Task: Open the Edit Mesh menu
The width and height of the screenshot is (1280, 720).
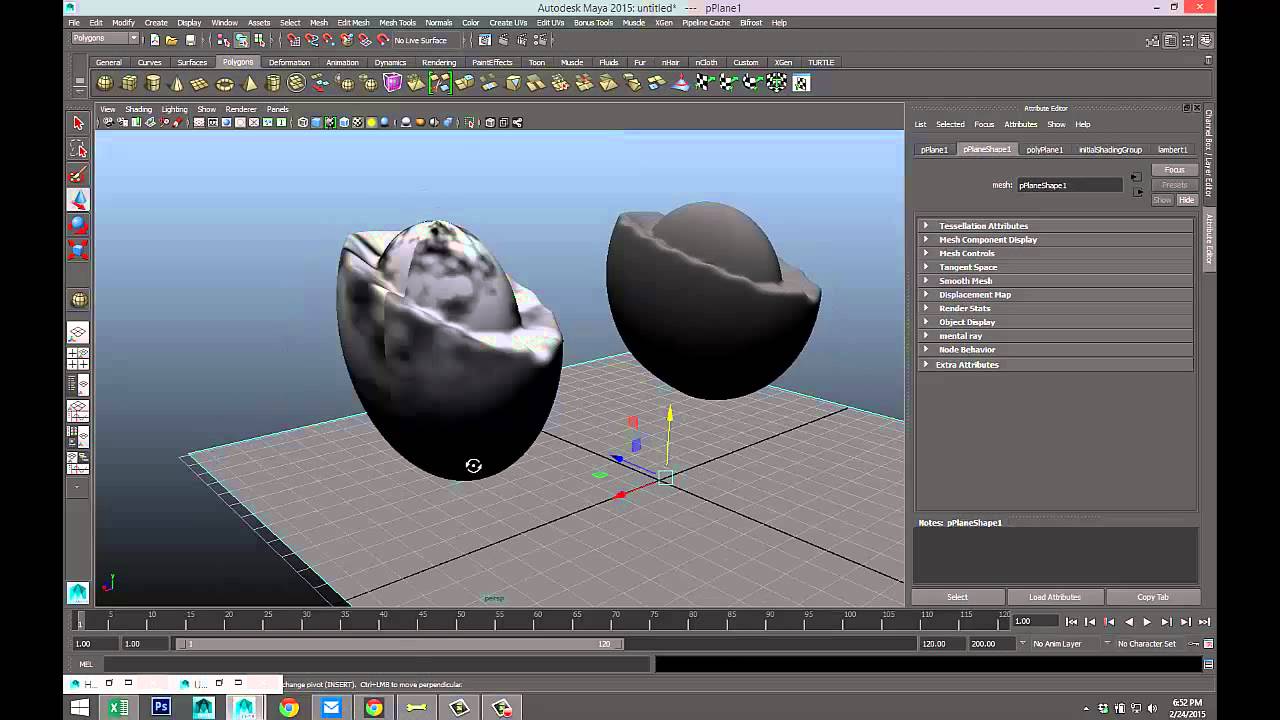Action: click(x=353, y=22)
